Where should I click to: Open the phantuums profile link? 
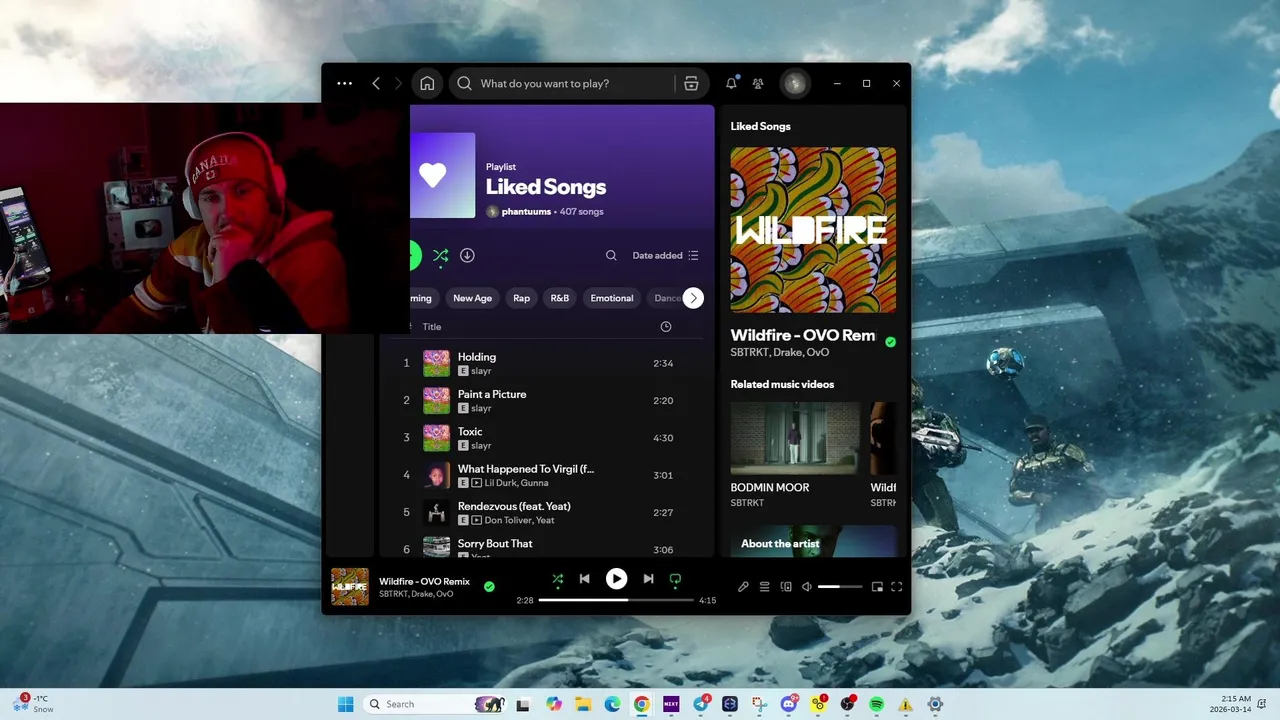[524, 212]
